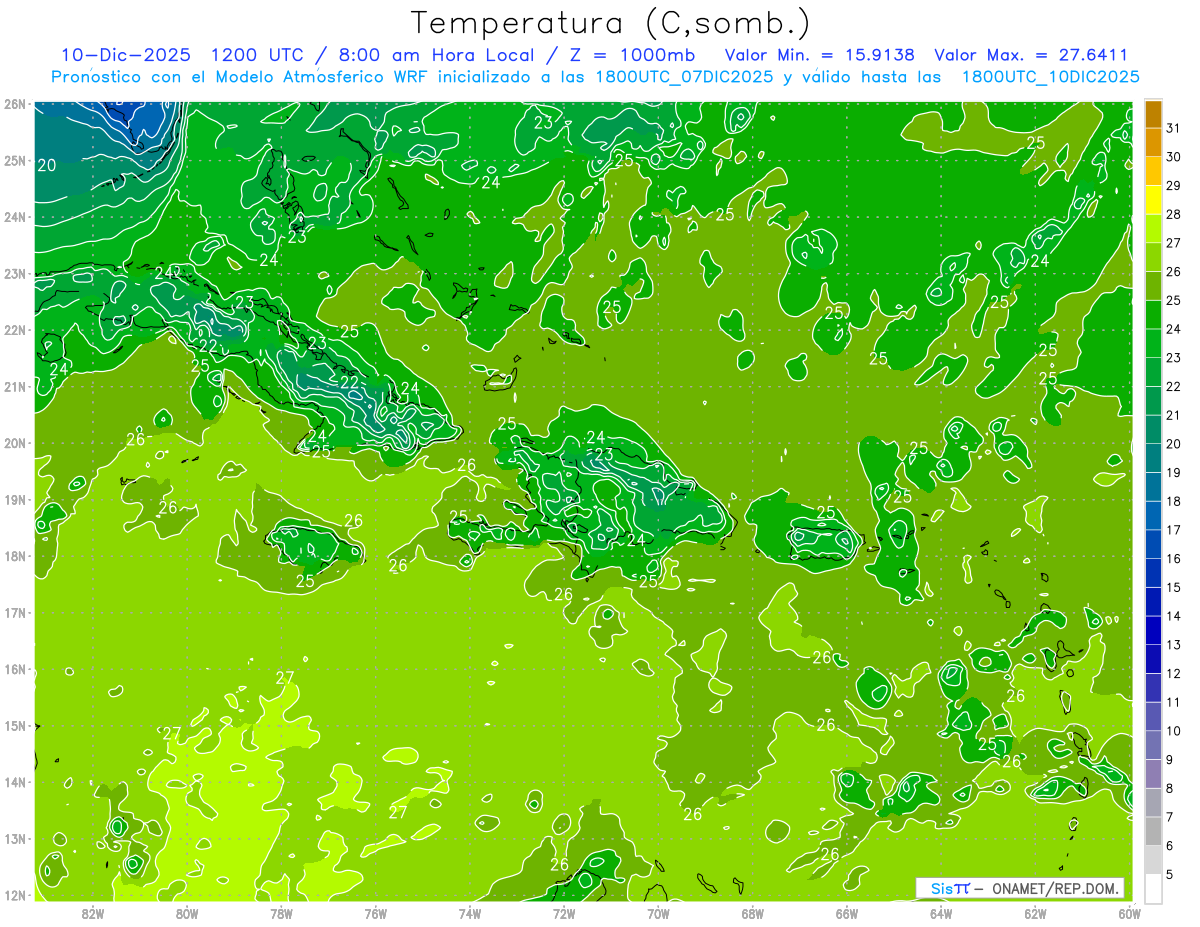Click the legend tick label '15'
The width and height of the screenshot is (1200, 927).
pos(1175,588)
